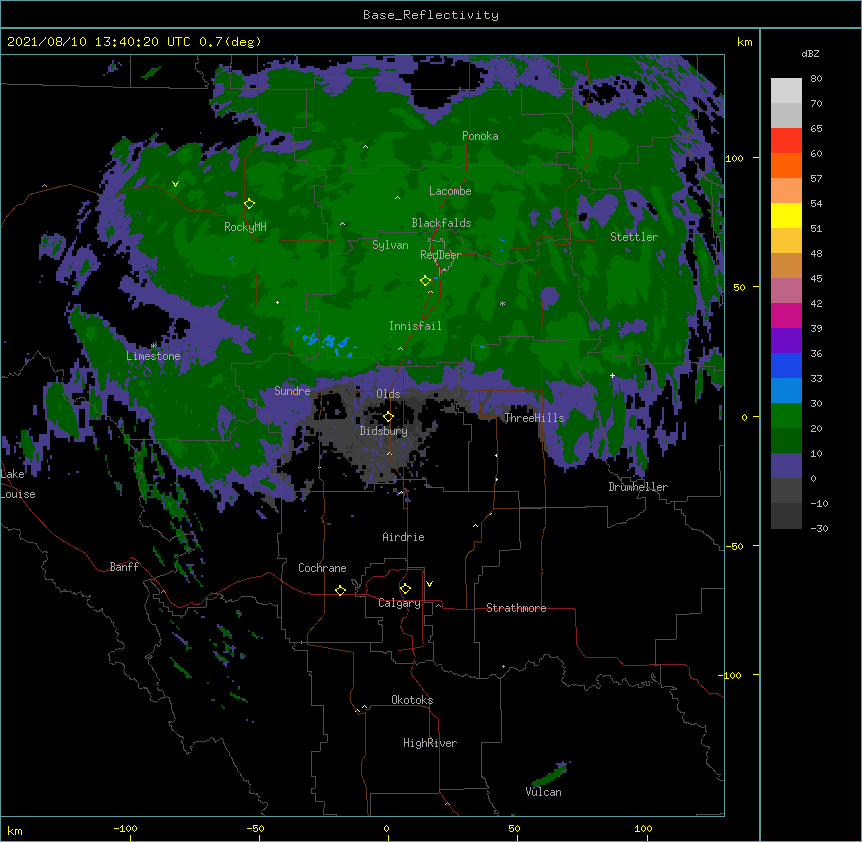Click the Vulcan label
862x842 pixels.
coord(543,792)
